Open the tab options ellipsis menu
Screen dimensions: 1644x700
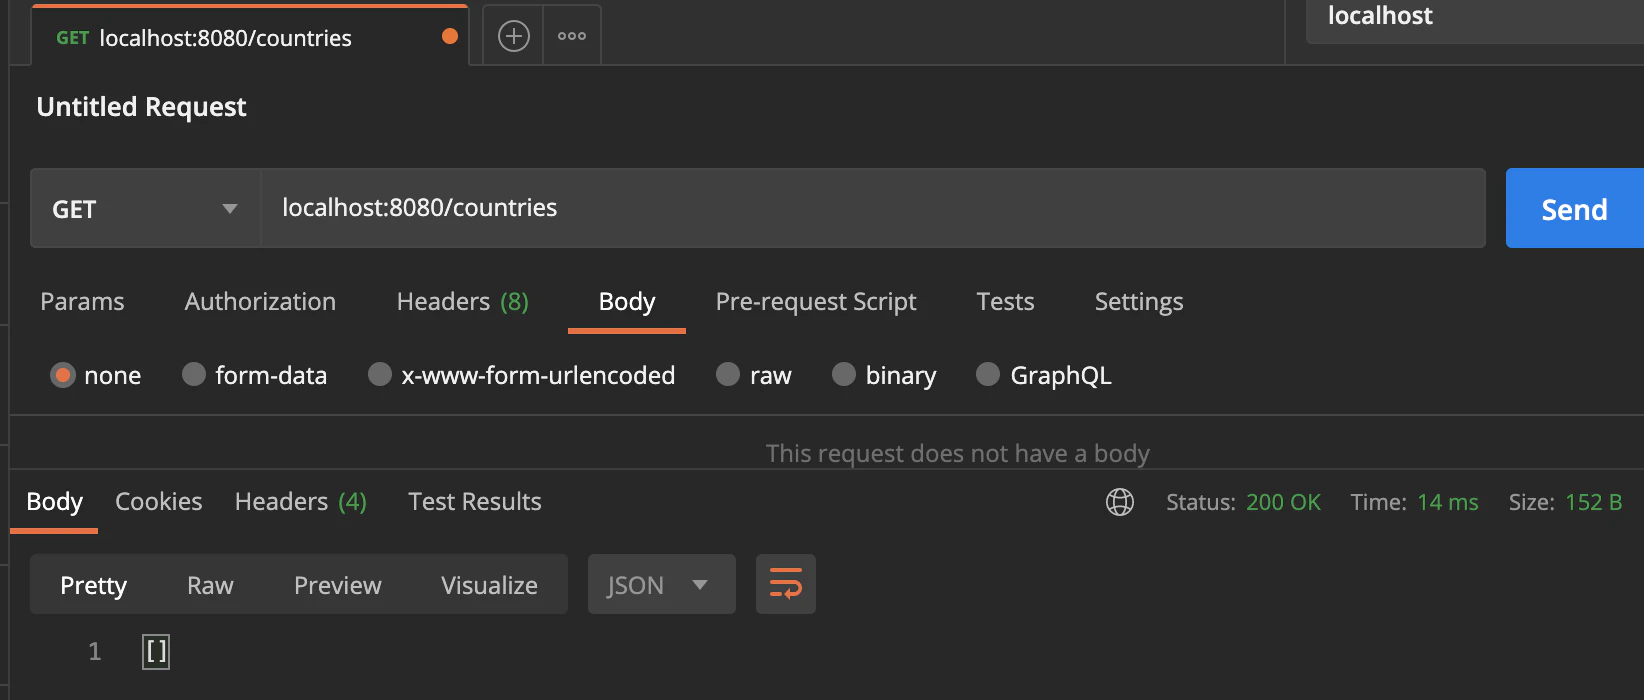click(572, 37)
